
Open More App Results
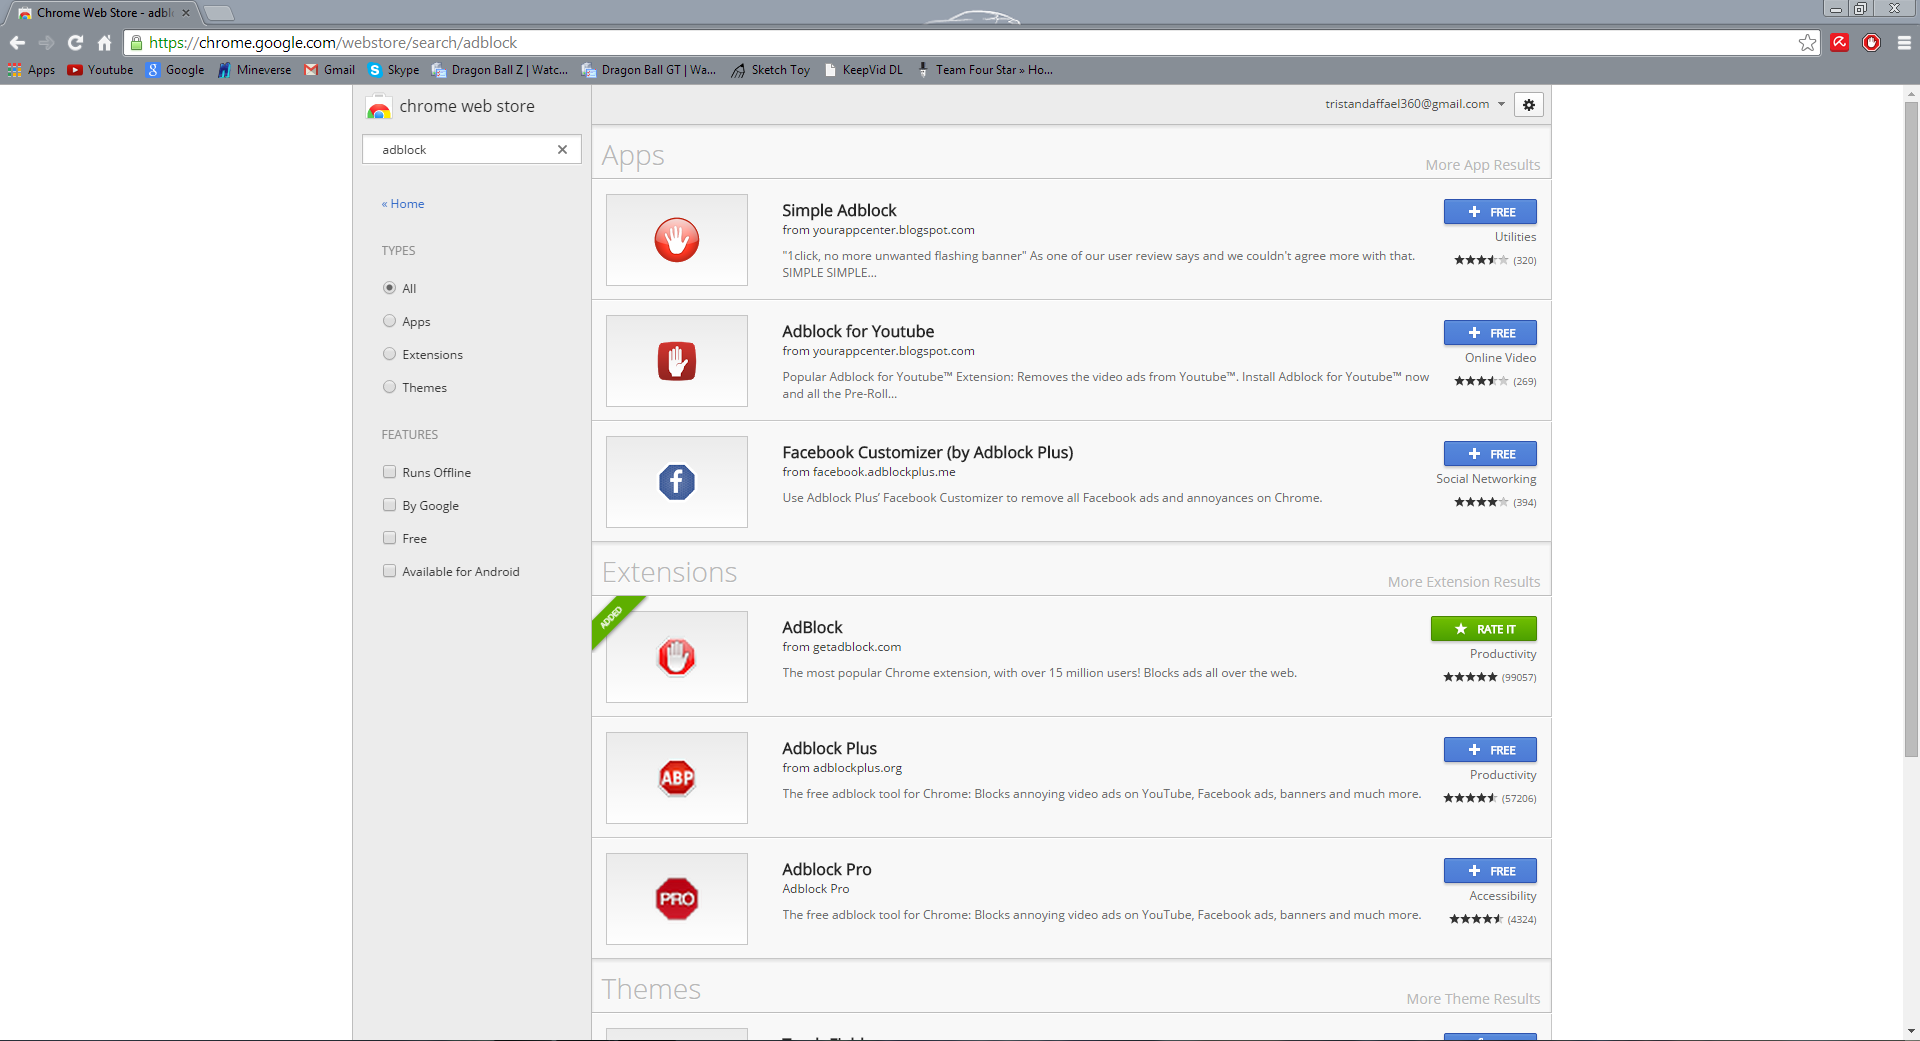click(1483, 165)
